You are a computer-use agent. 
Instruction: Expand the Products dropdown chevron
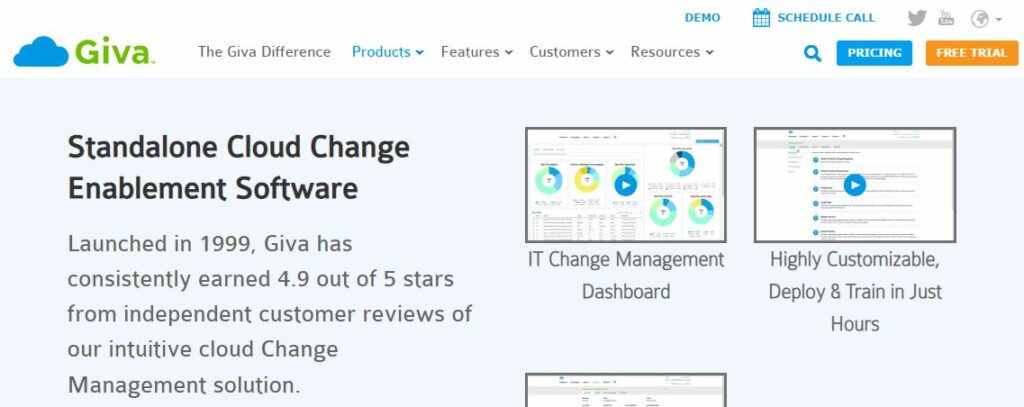(x=419, y=52)
